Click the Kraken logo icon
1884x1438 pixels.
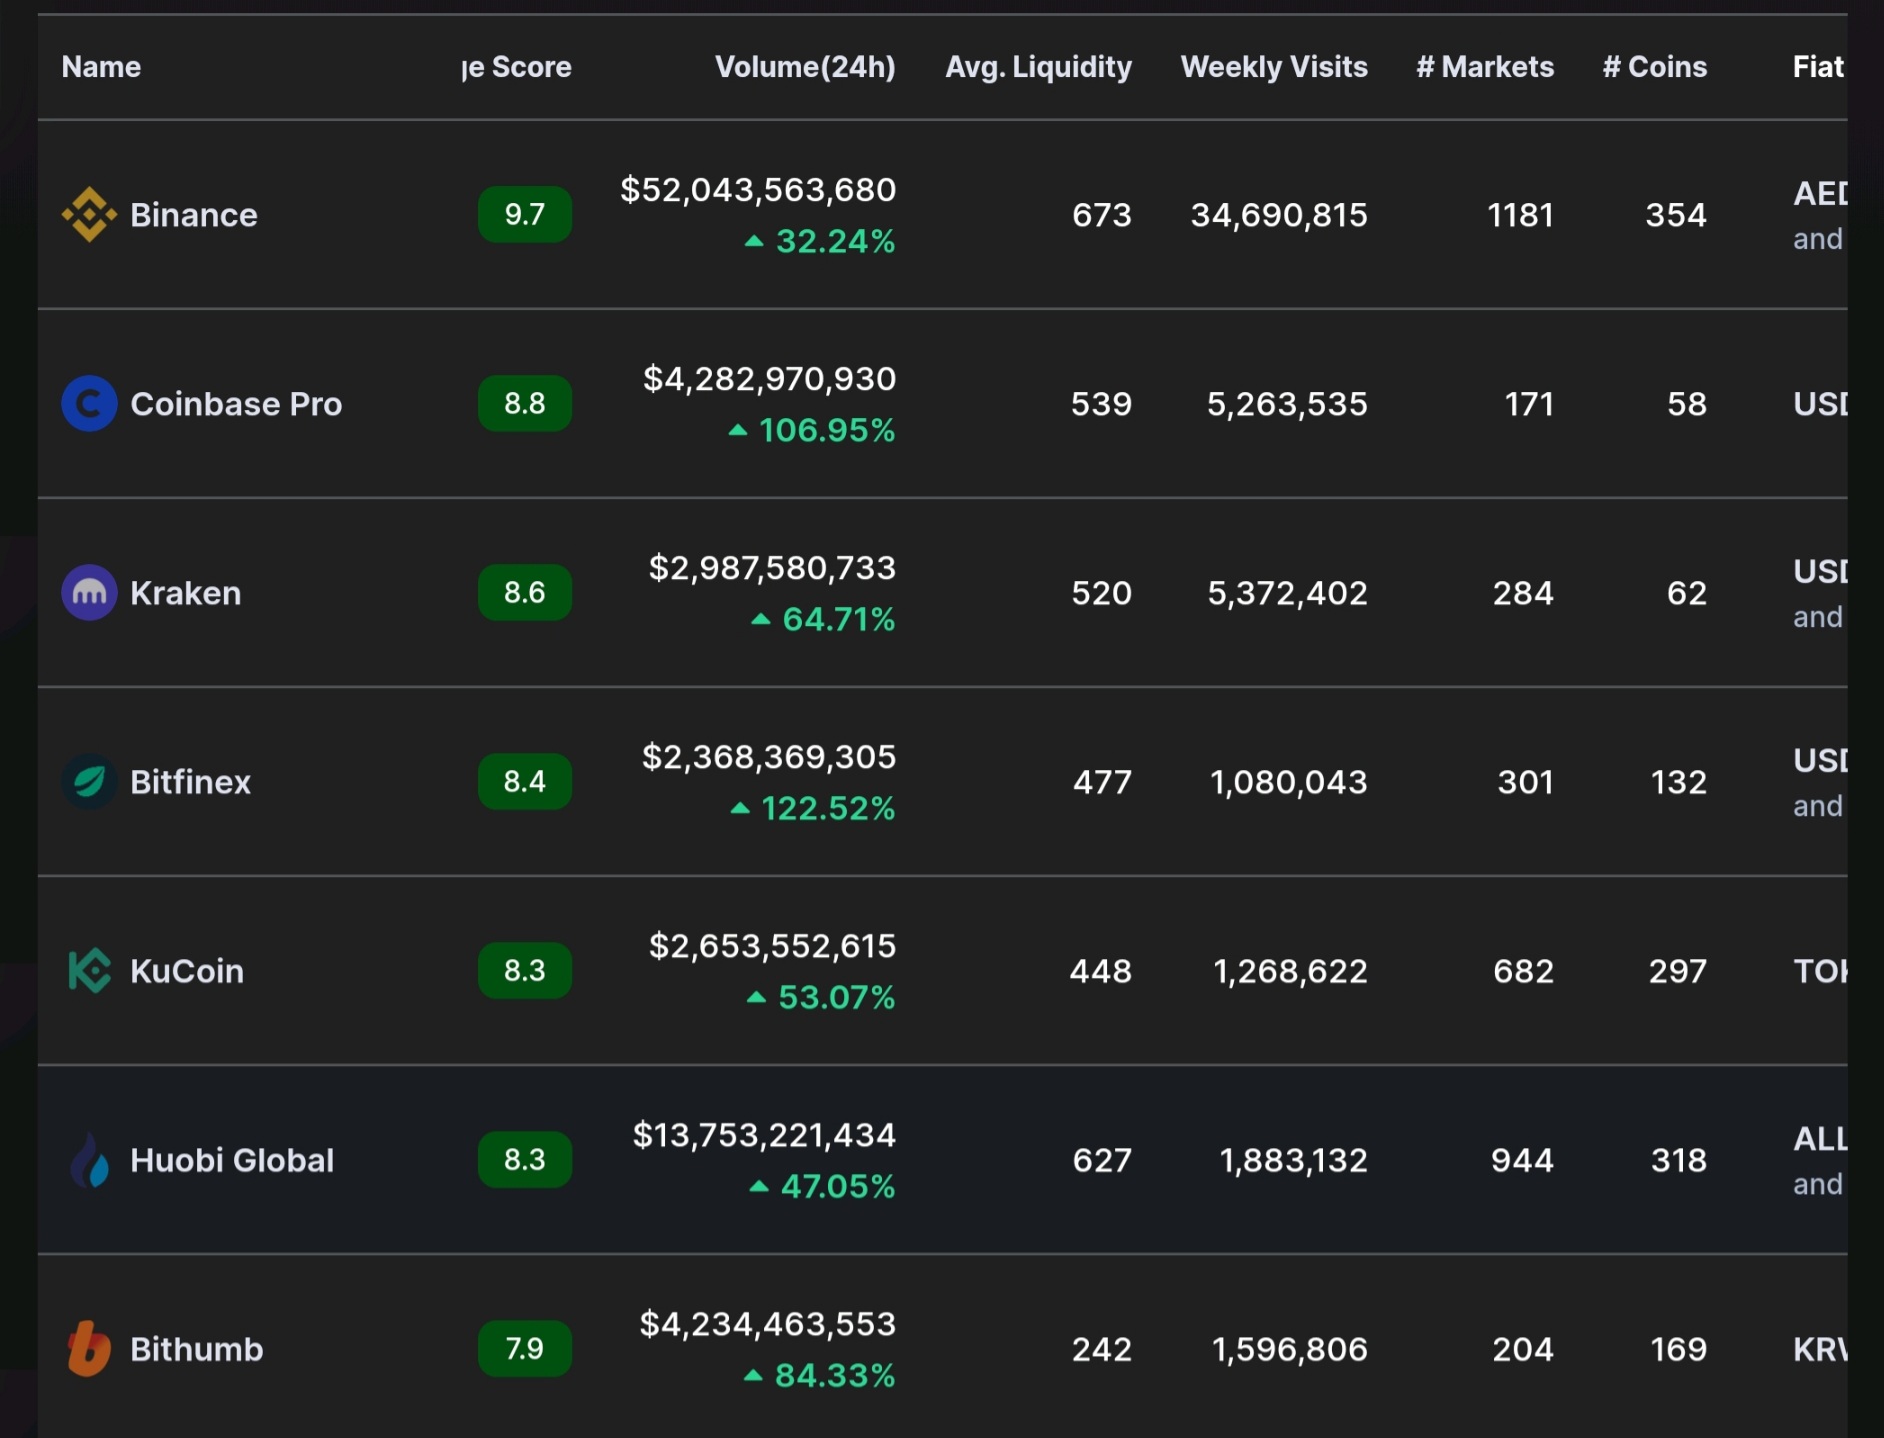tap(89, 593)
